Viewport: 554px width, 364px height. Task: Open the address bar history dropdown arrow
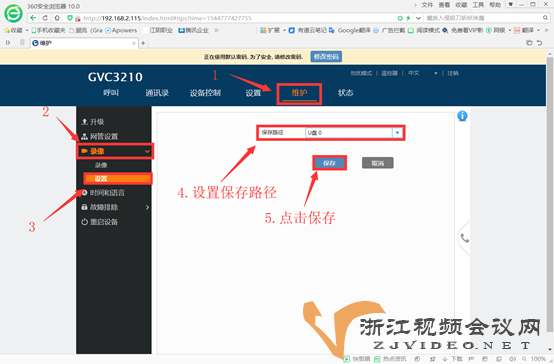tap(418, 18)
